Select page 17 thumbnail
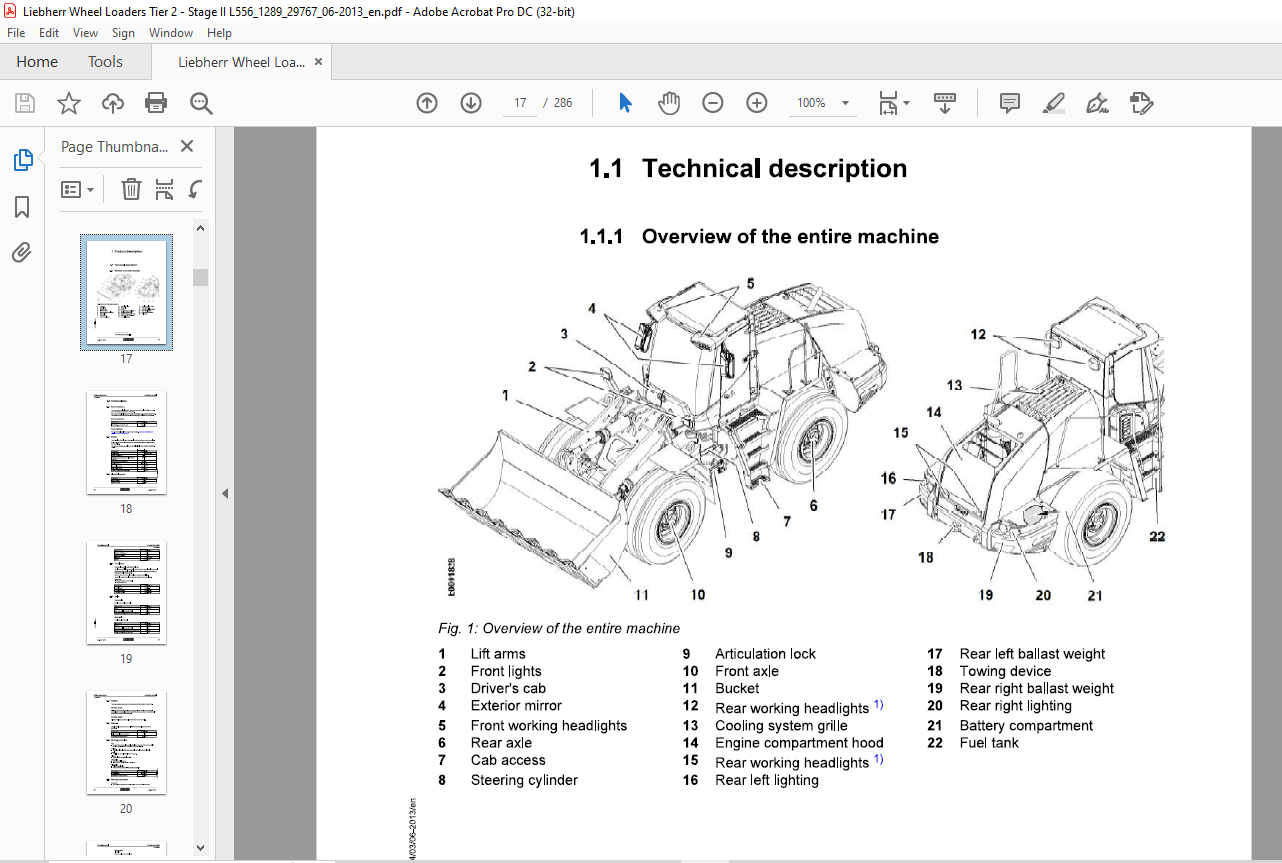 click(x=126, y=292)
